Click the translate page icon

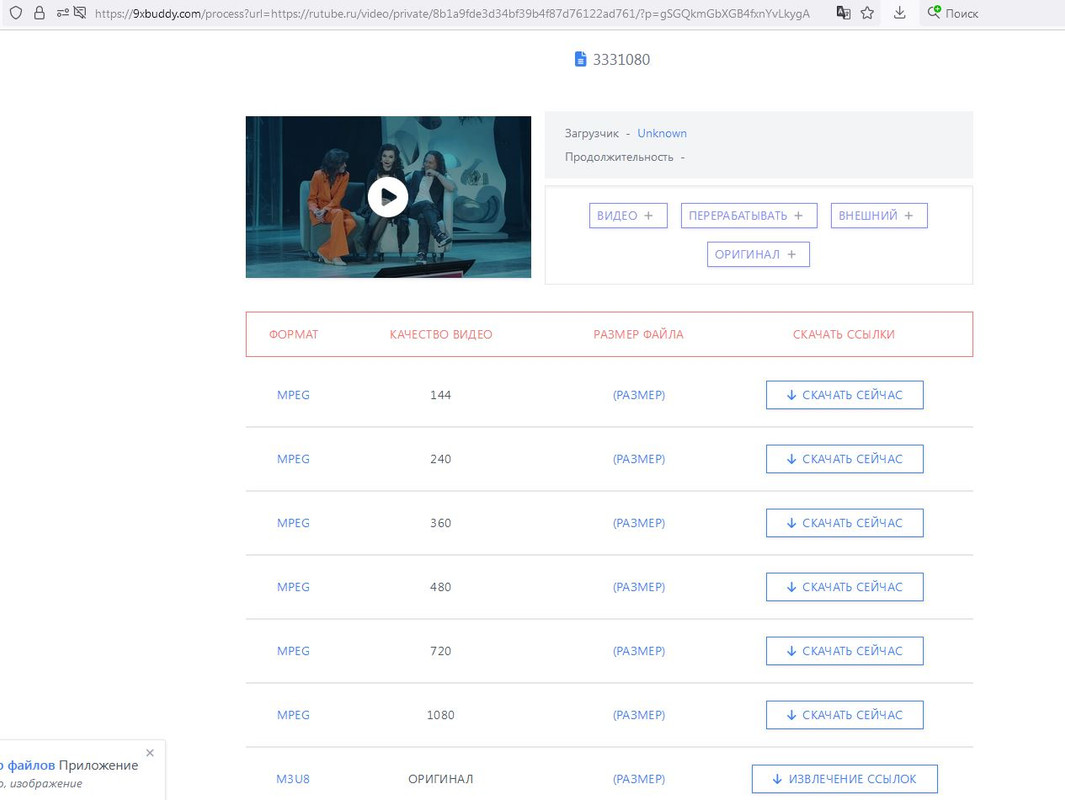tap(843, 13)
